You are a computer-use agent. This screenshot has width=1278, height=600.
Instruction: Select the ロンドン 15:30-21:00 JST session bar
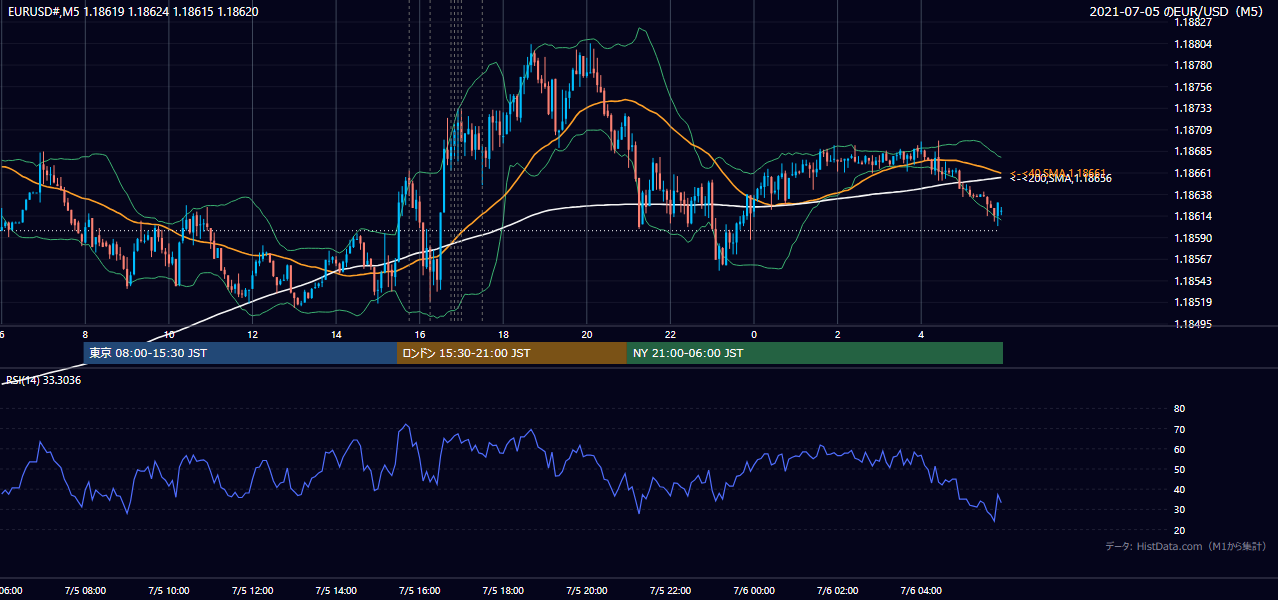click(x=512, y=353)
